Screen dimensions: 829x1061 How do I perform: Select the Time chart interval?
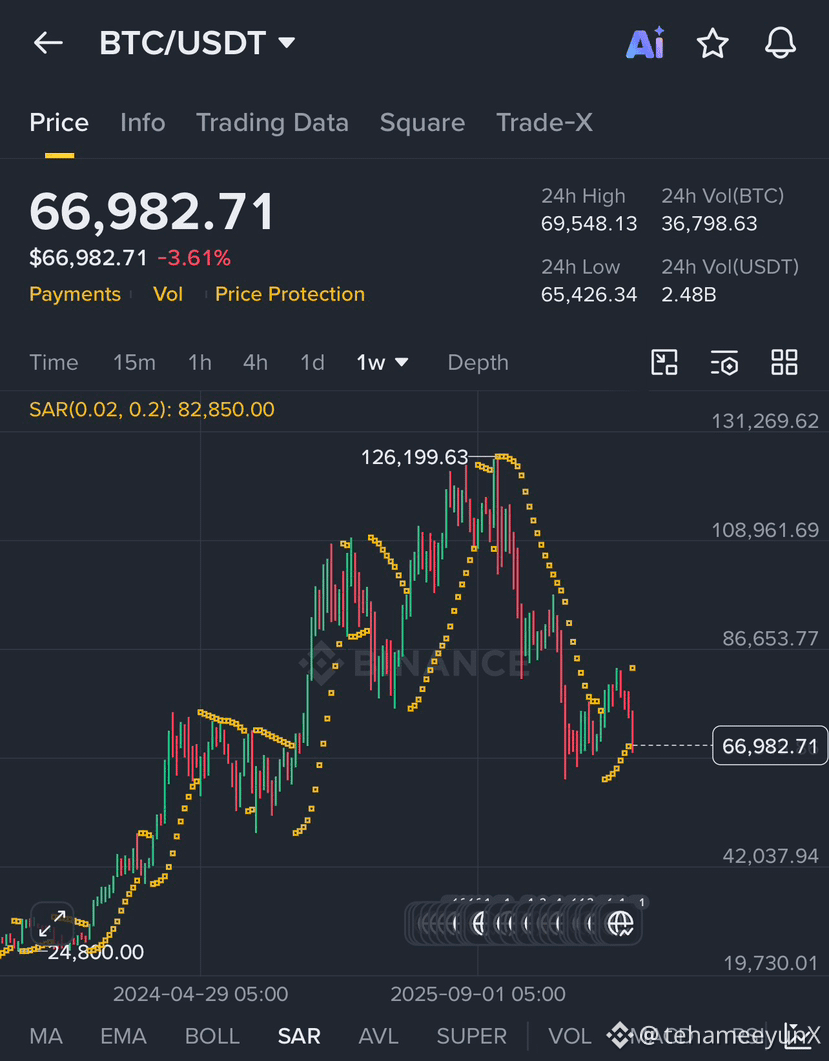pos(53,363)
